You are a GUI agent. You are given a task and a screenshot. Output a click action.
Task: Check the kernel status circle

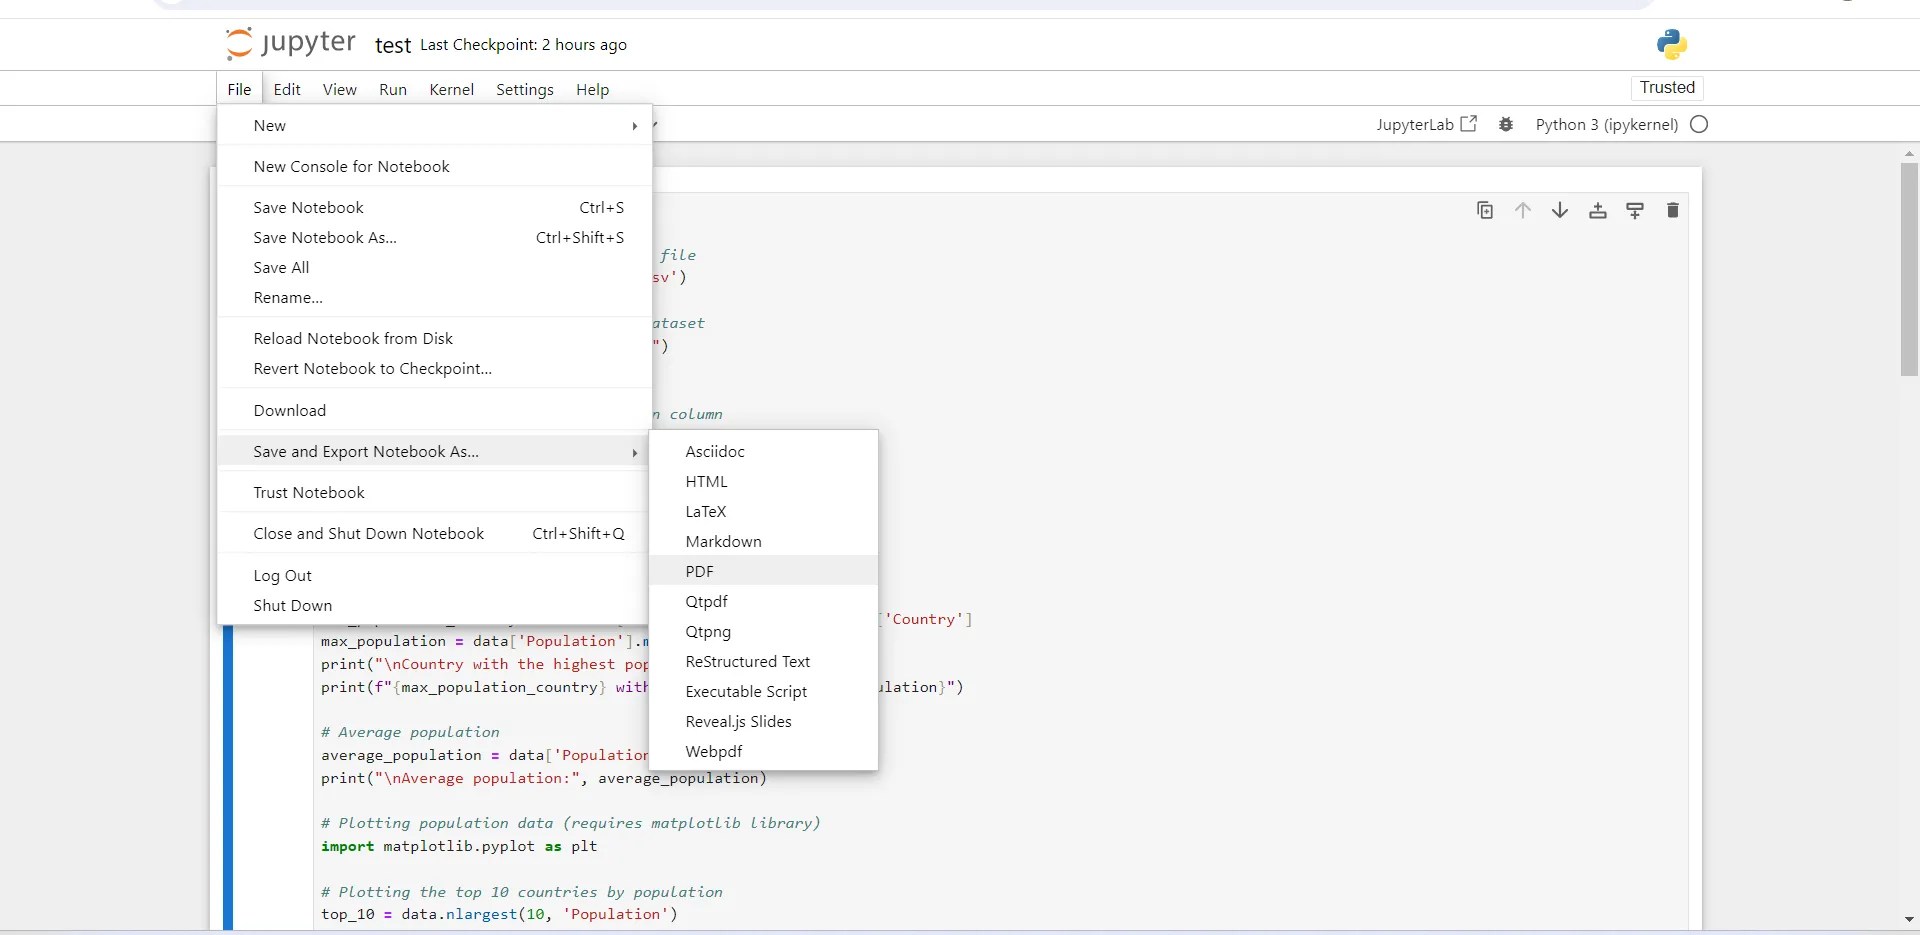[x=1700, y=124]
